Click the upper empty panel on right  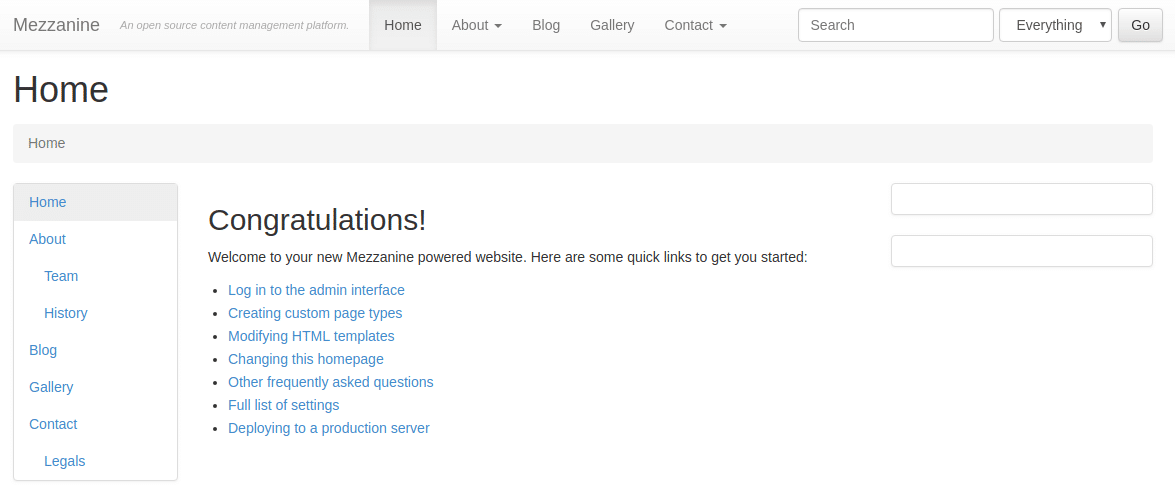point(1021,199)
